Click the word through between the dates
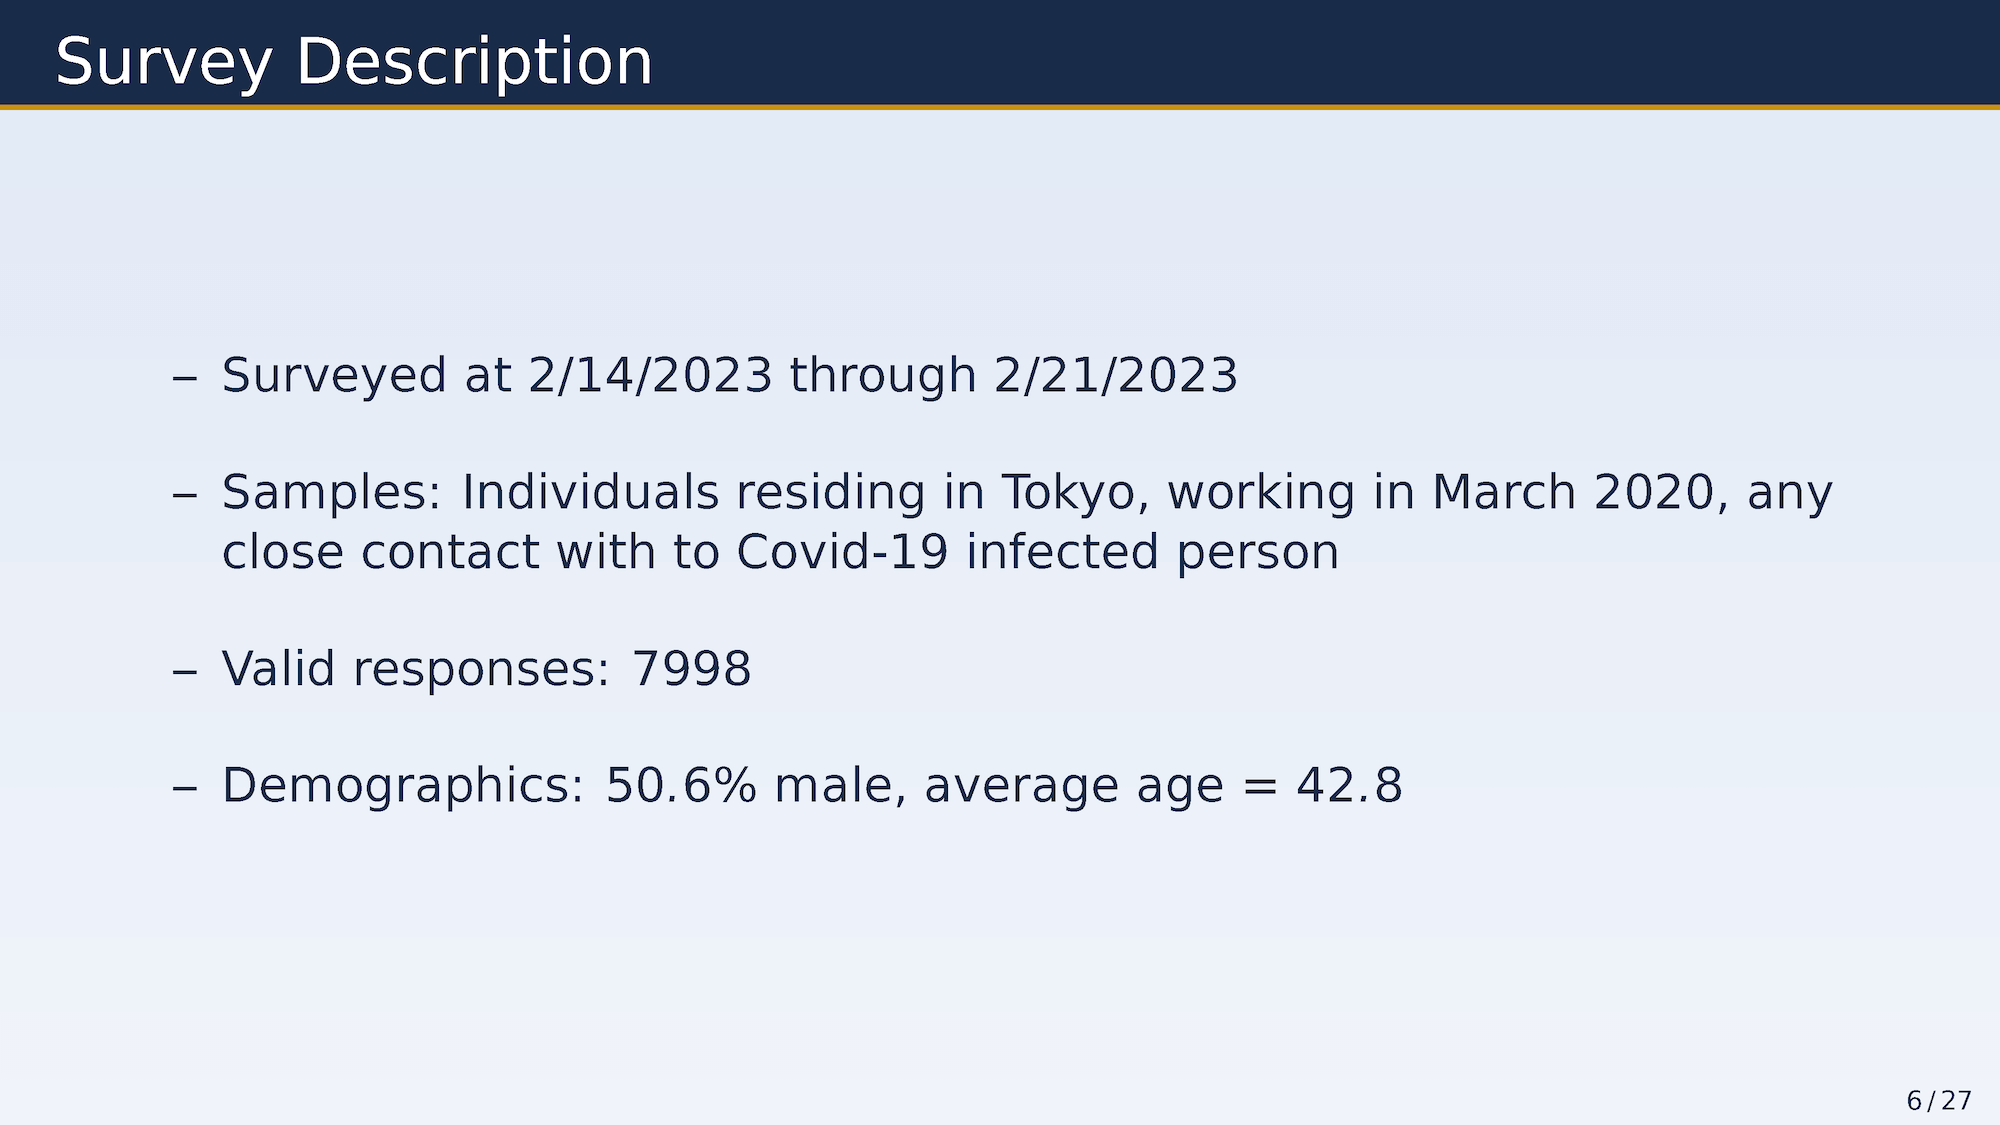The height and width of the screenshot is (1125, 2000). tap(883, 377)
